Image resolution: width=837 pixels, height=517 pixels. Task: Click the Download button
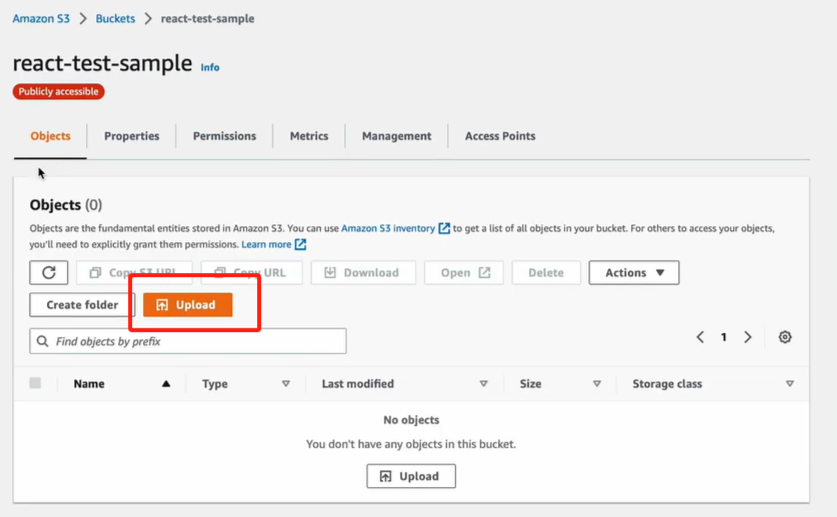point(363,273)
